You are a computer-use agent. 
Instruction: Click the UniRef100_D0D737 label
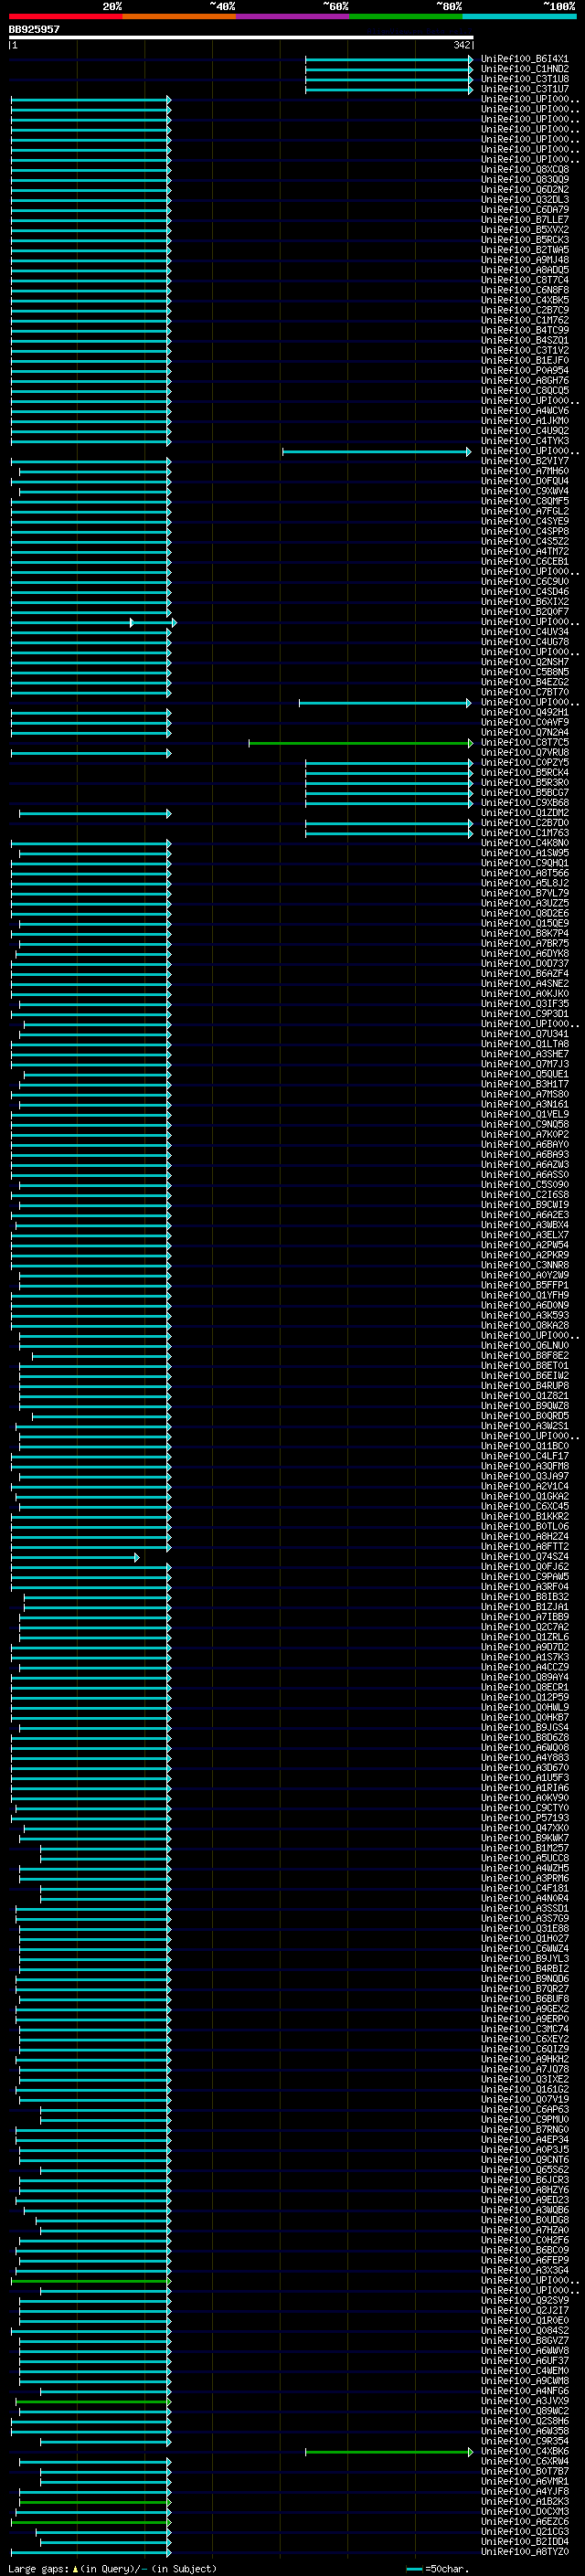coord(525,964)
